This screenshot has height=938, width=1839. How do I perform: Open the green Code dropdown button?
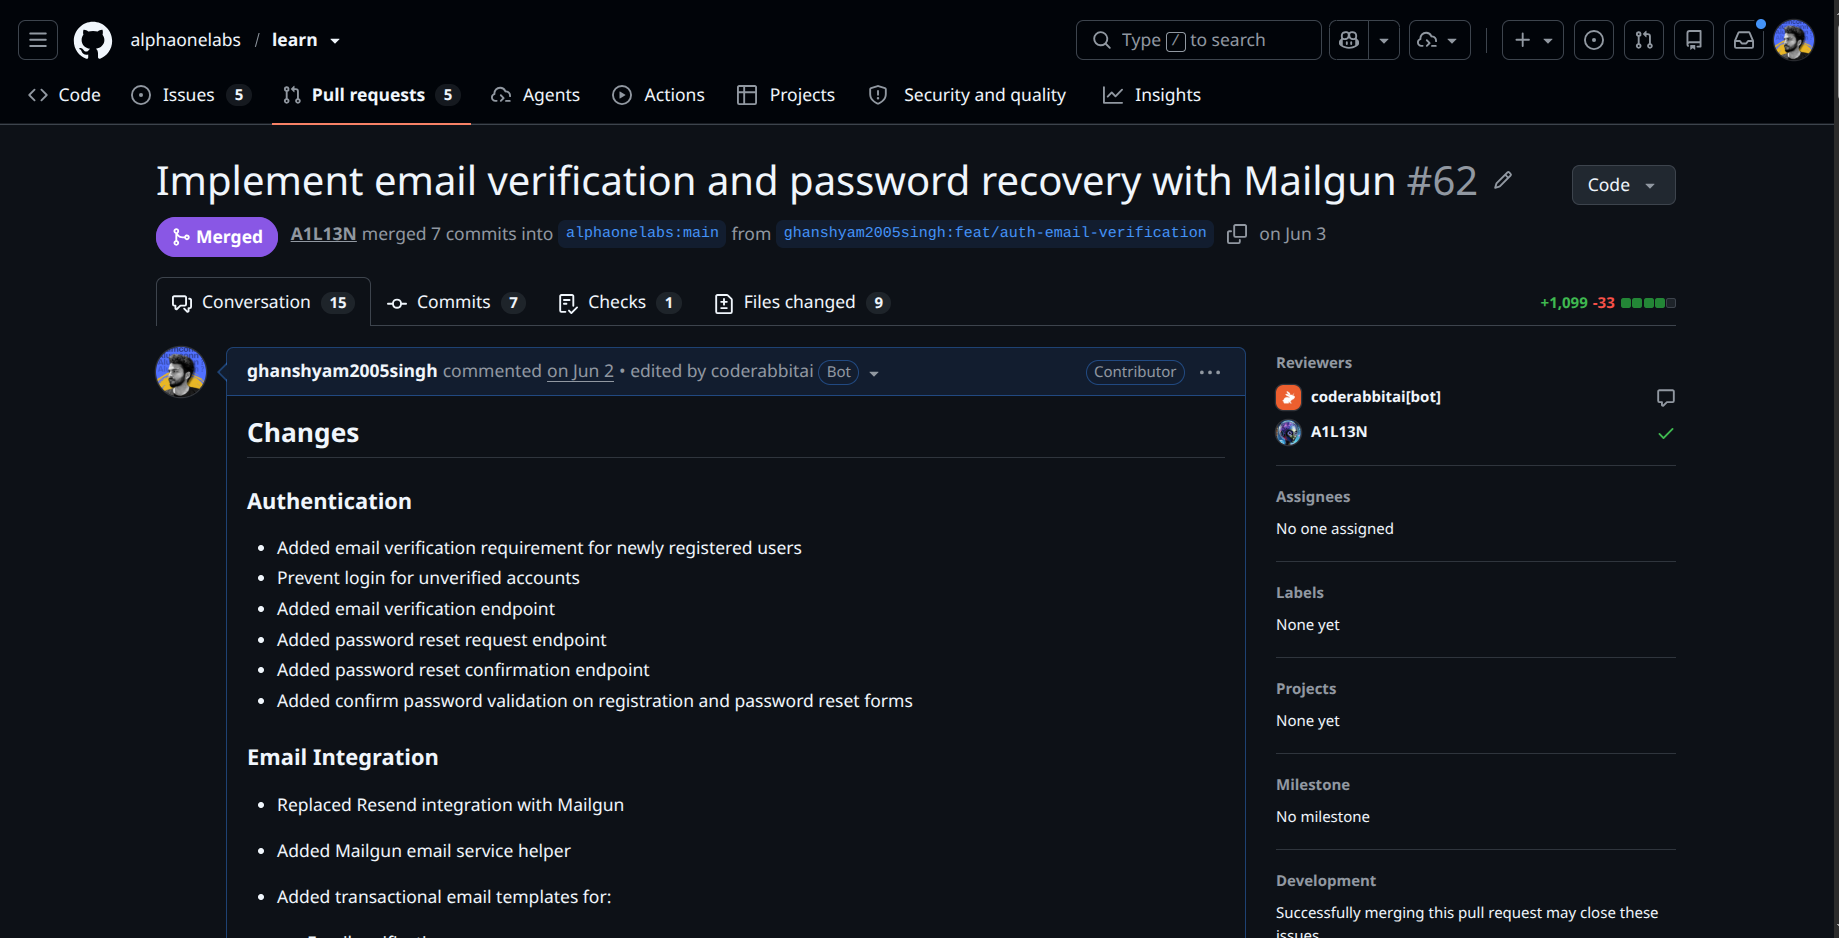(1623, 185)
